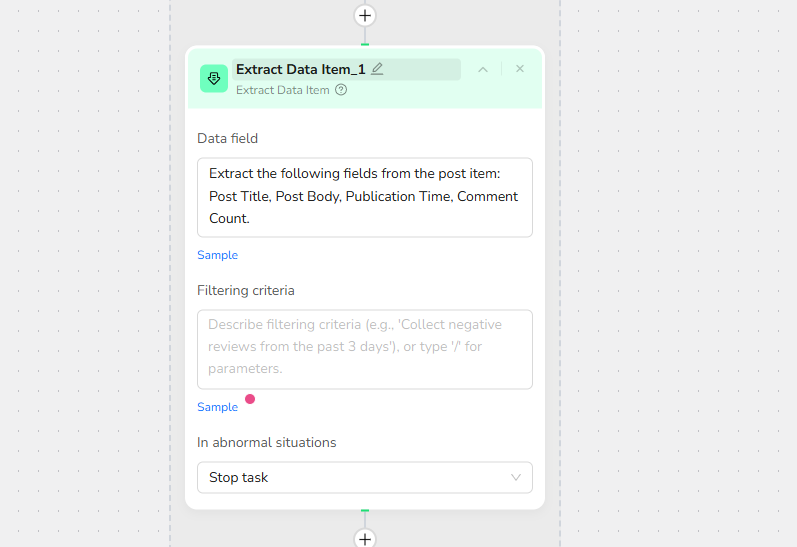Screen dimensions: 797x547
Task: Close the Extract Data Item_1 card
Action: tap(520, 69)
